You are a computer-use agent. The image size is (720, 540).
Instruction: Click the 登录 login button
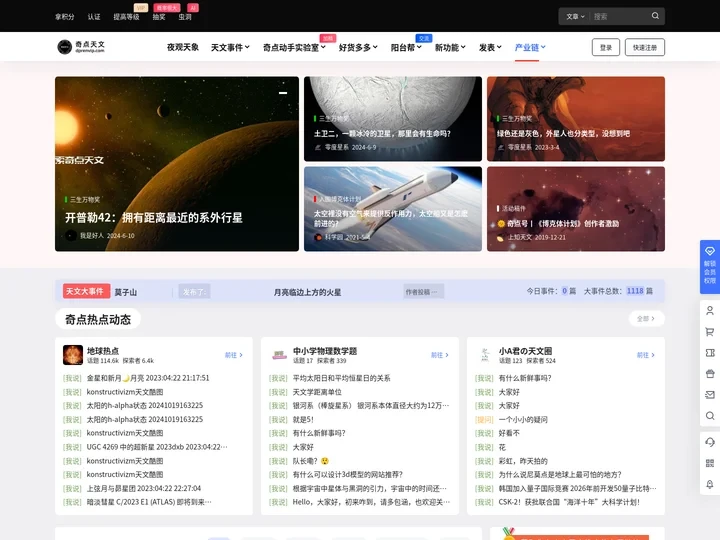pyautogui.click(x=606, y=47)
